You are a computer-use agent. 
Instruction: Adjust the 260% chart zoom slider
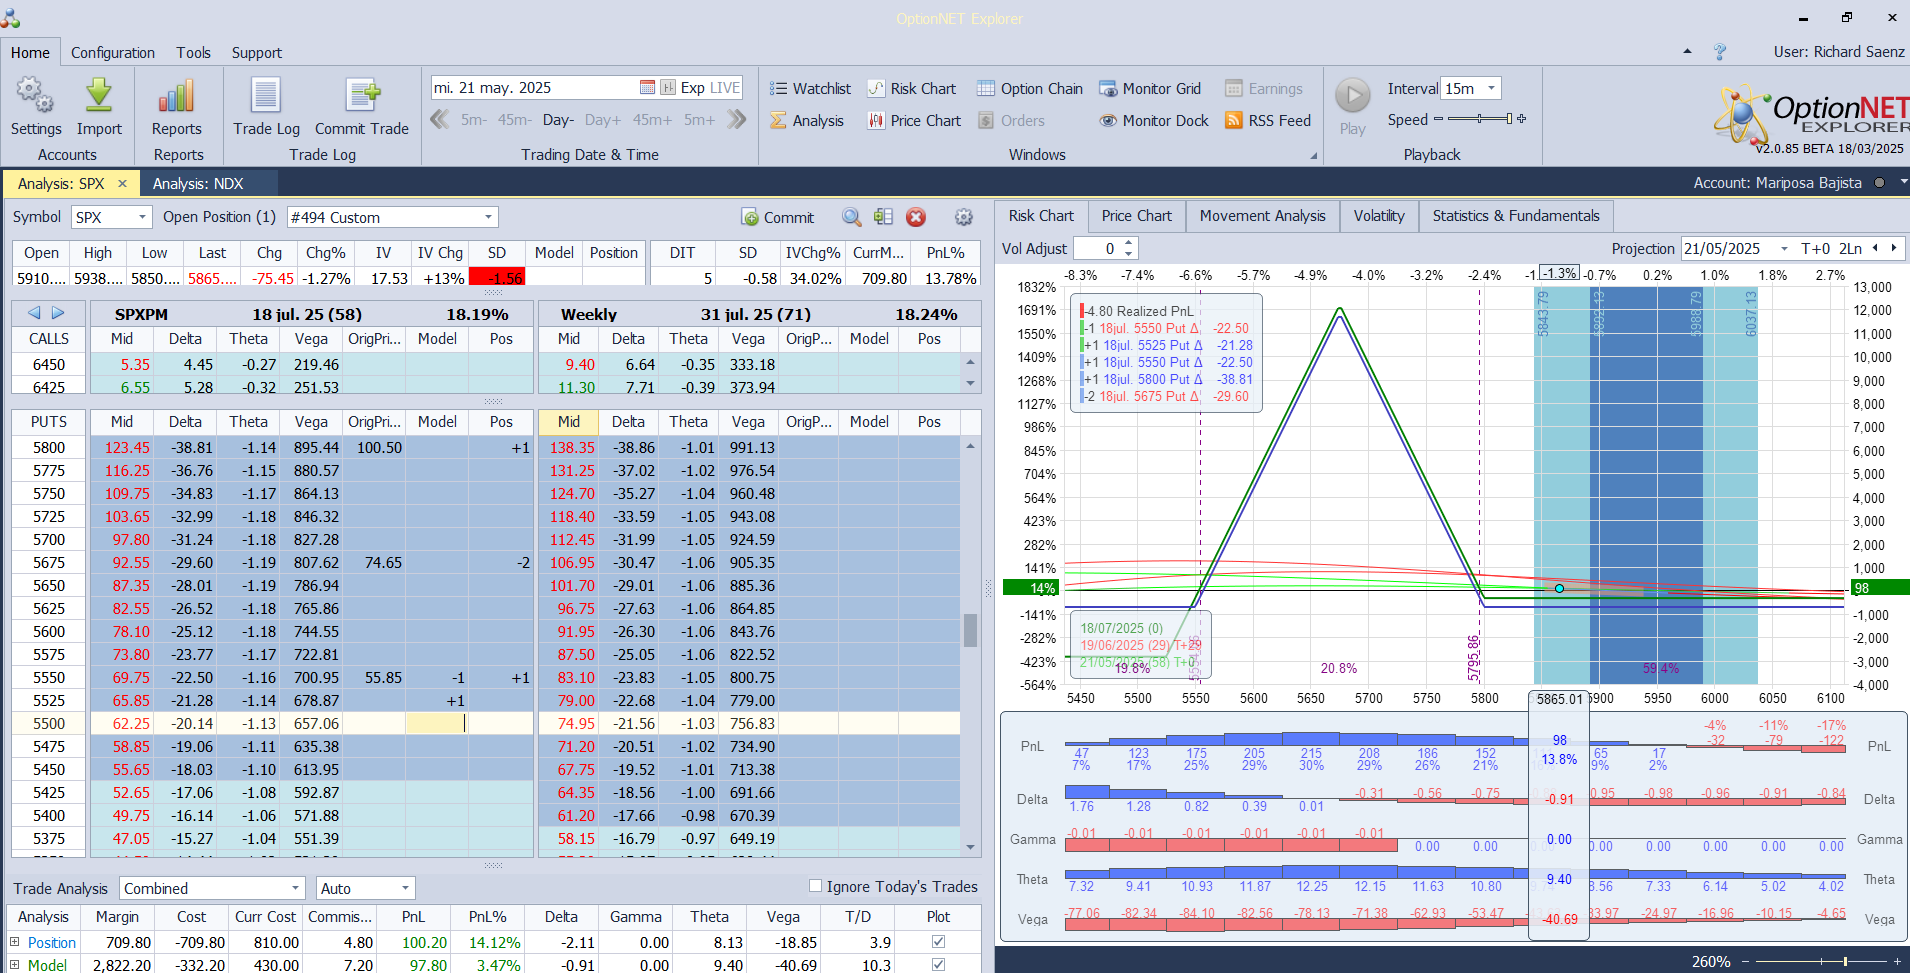click(1822, 961)
